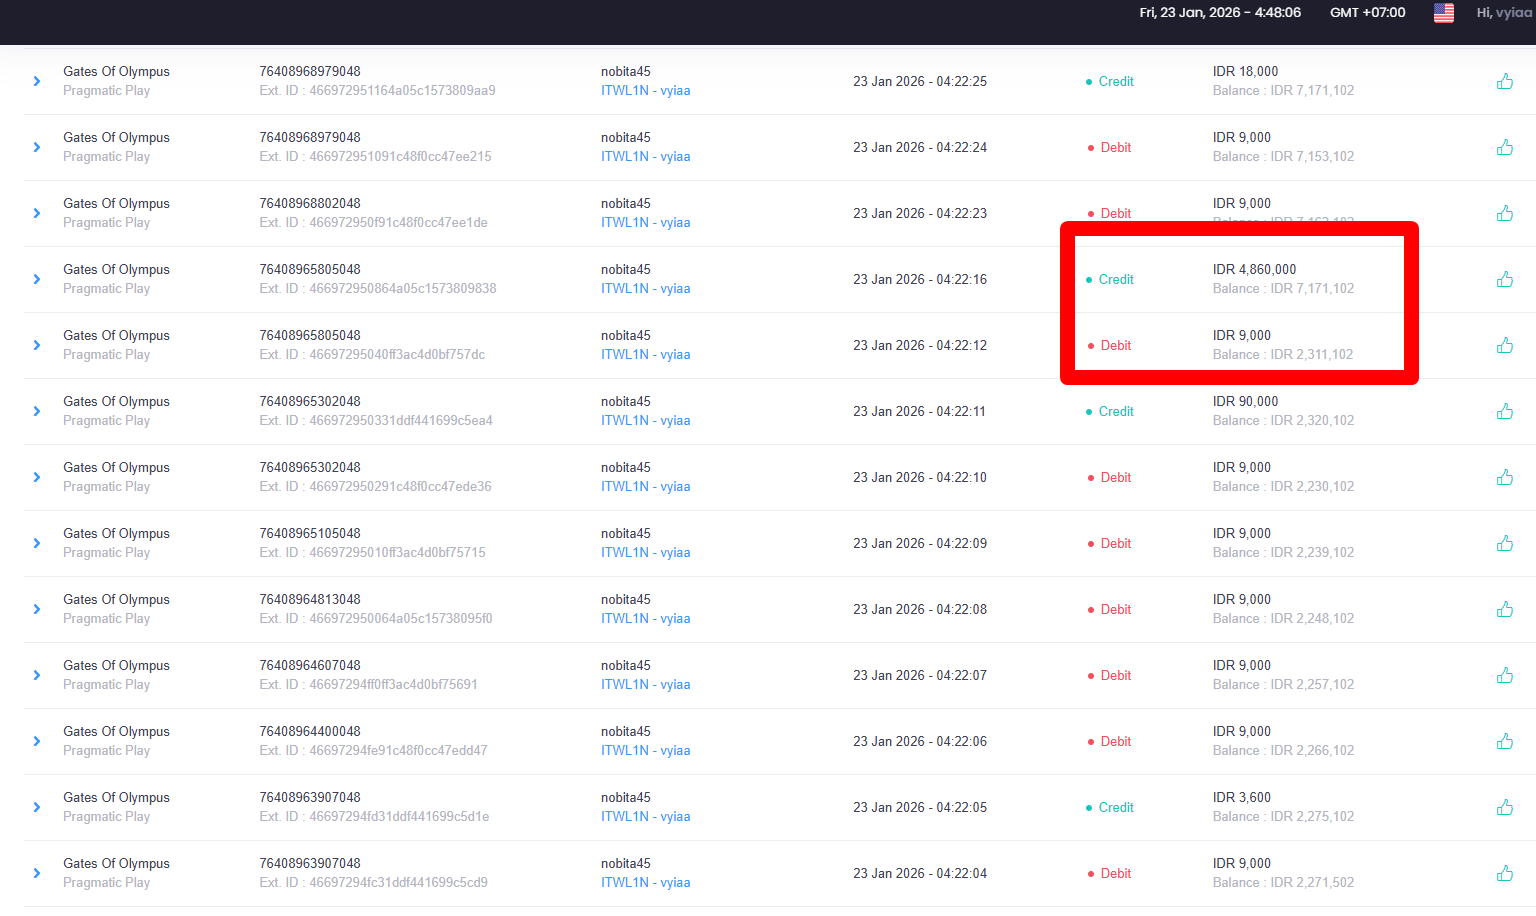Click Balance : IDR 2,311,102
This screenshot has width=1536, height=916.
(1283, 354)
